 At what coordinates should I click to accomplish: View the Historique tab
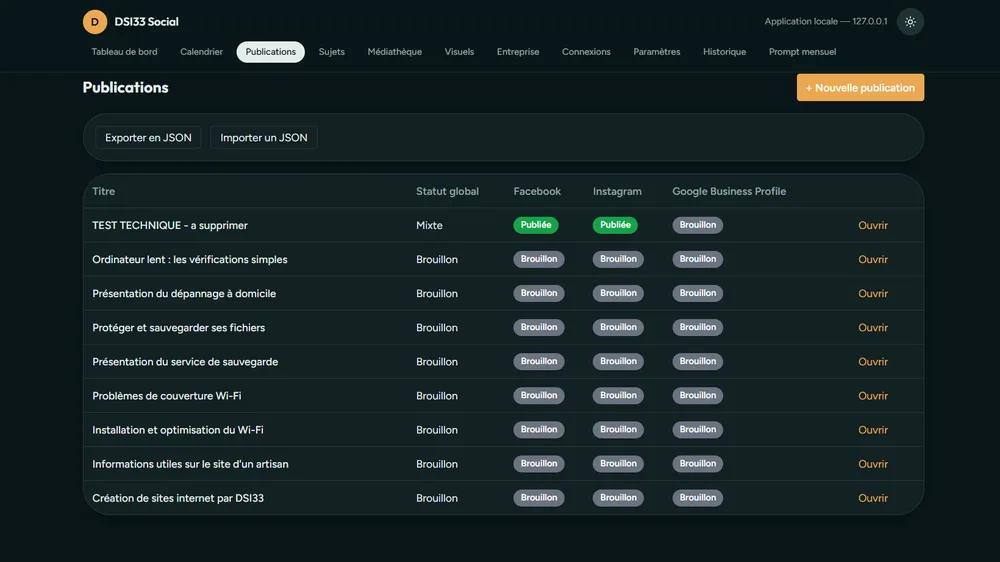pyautogui.click(x=724, y=52)
